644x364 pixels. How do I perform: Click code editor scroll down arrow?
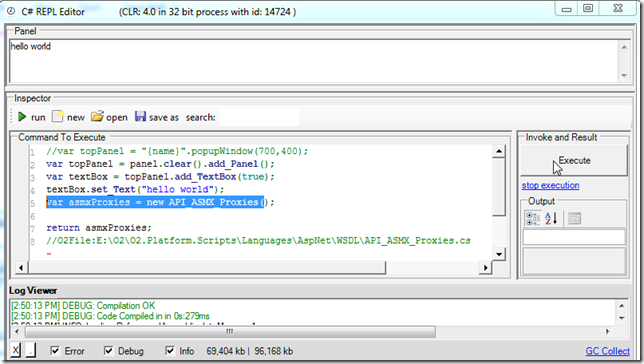pos(499,254)
